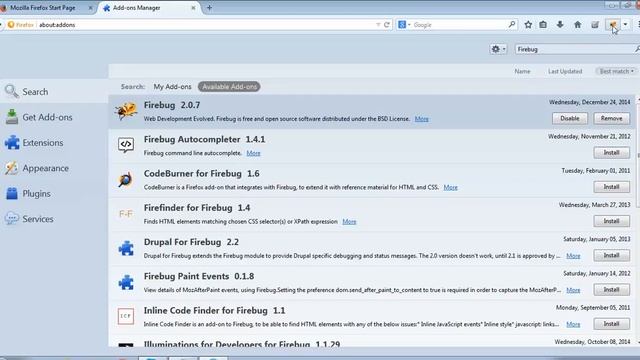Install Drupal For Firebug 2.2
The width and height of the screenshot is (640, 360).
coord(611,256)
